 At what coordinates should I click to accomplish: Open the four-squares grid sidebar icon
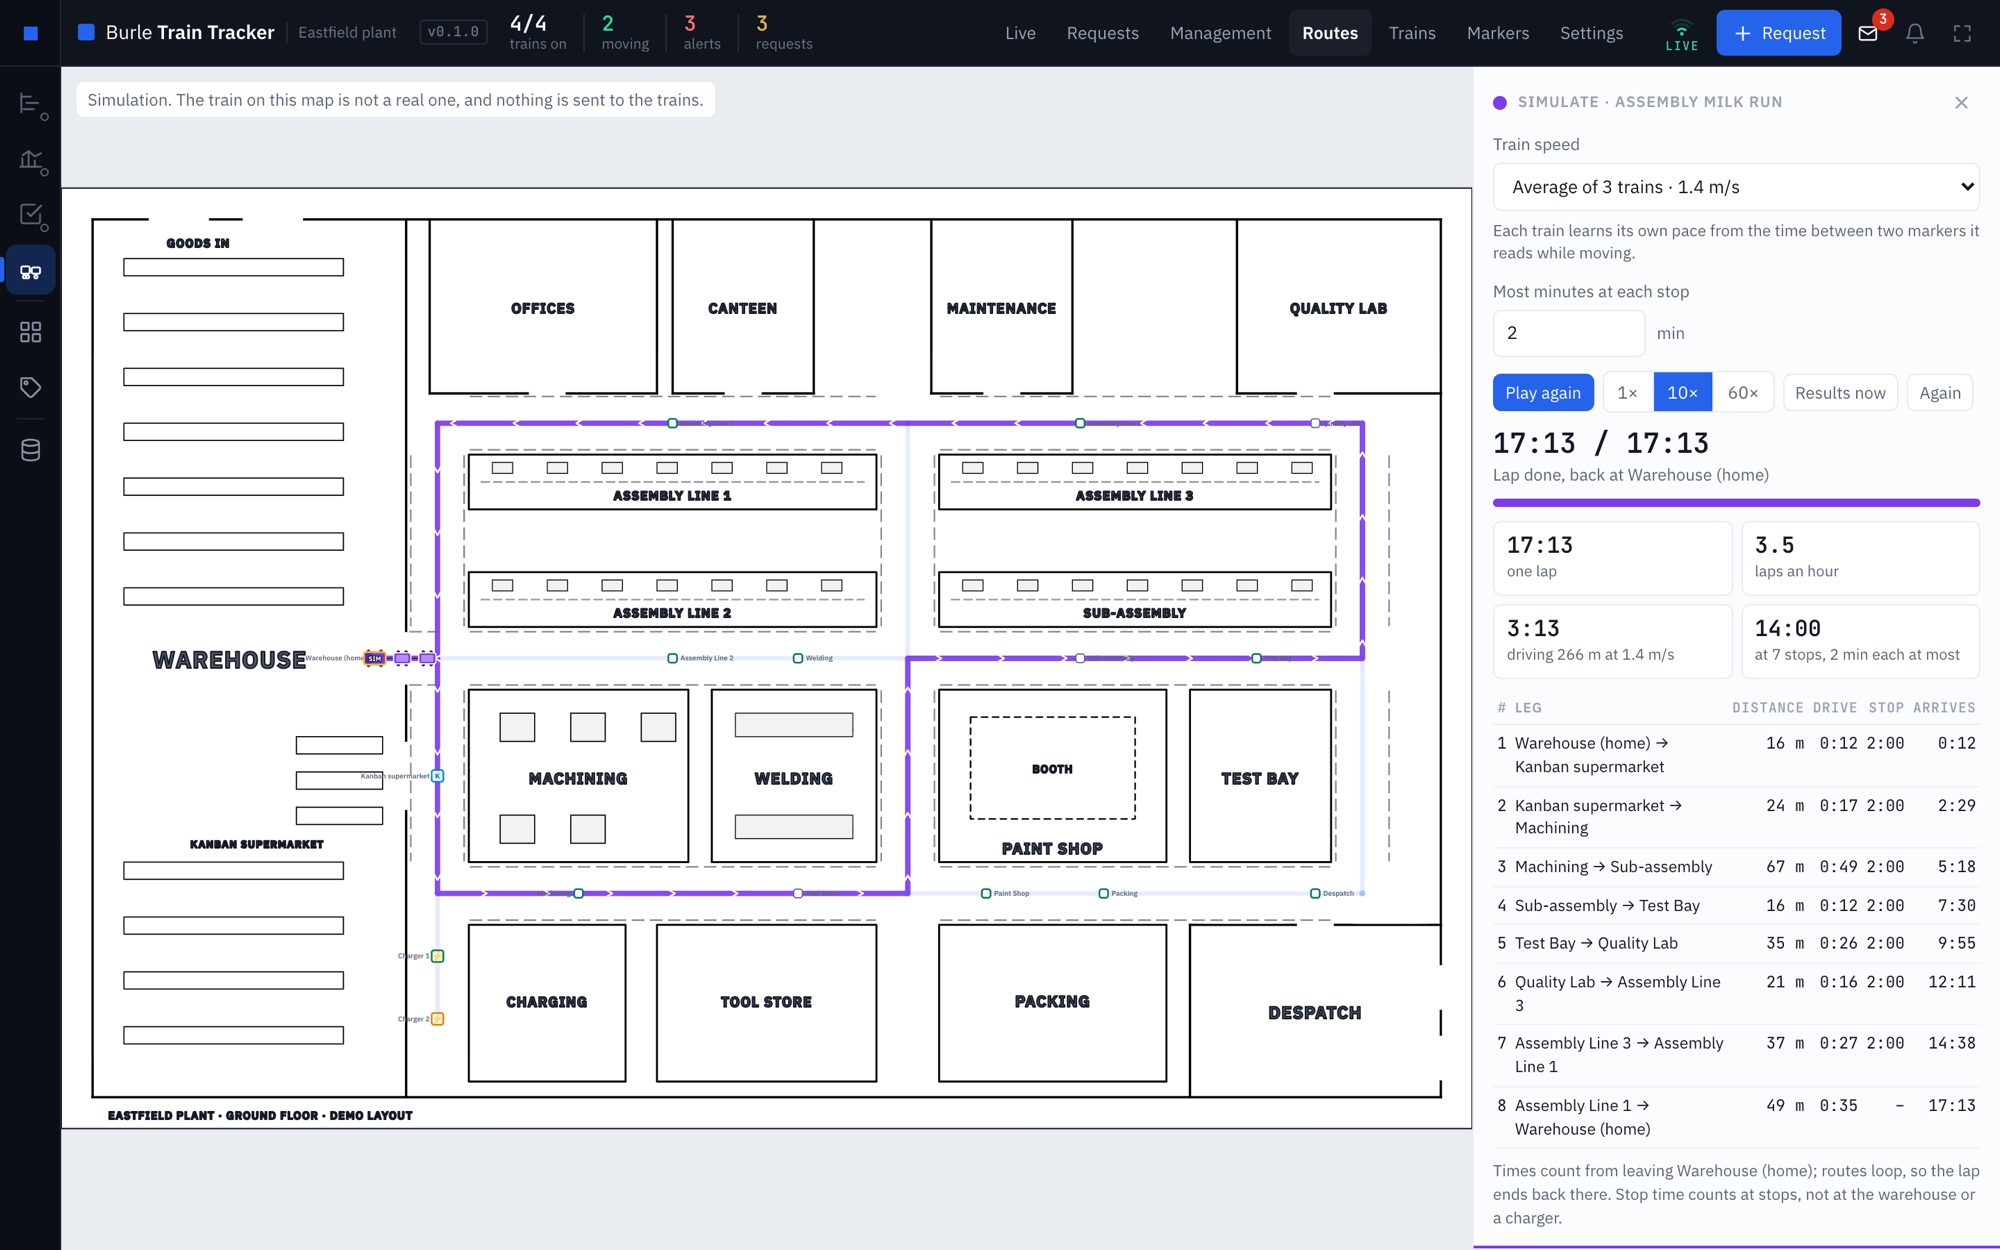31,332
